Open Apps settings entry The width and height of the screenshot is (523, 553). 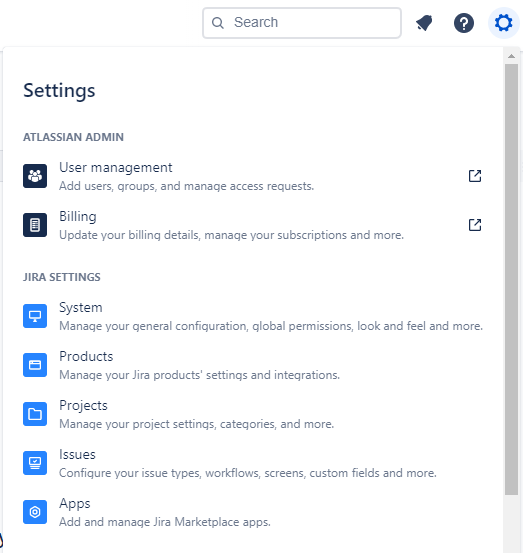point(253,512)
